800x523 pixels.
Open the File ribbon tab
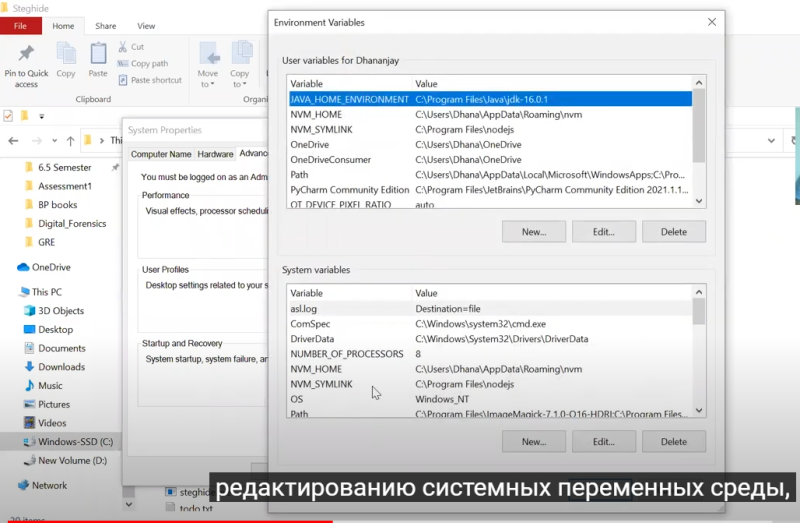[x=21, y=25]
